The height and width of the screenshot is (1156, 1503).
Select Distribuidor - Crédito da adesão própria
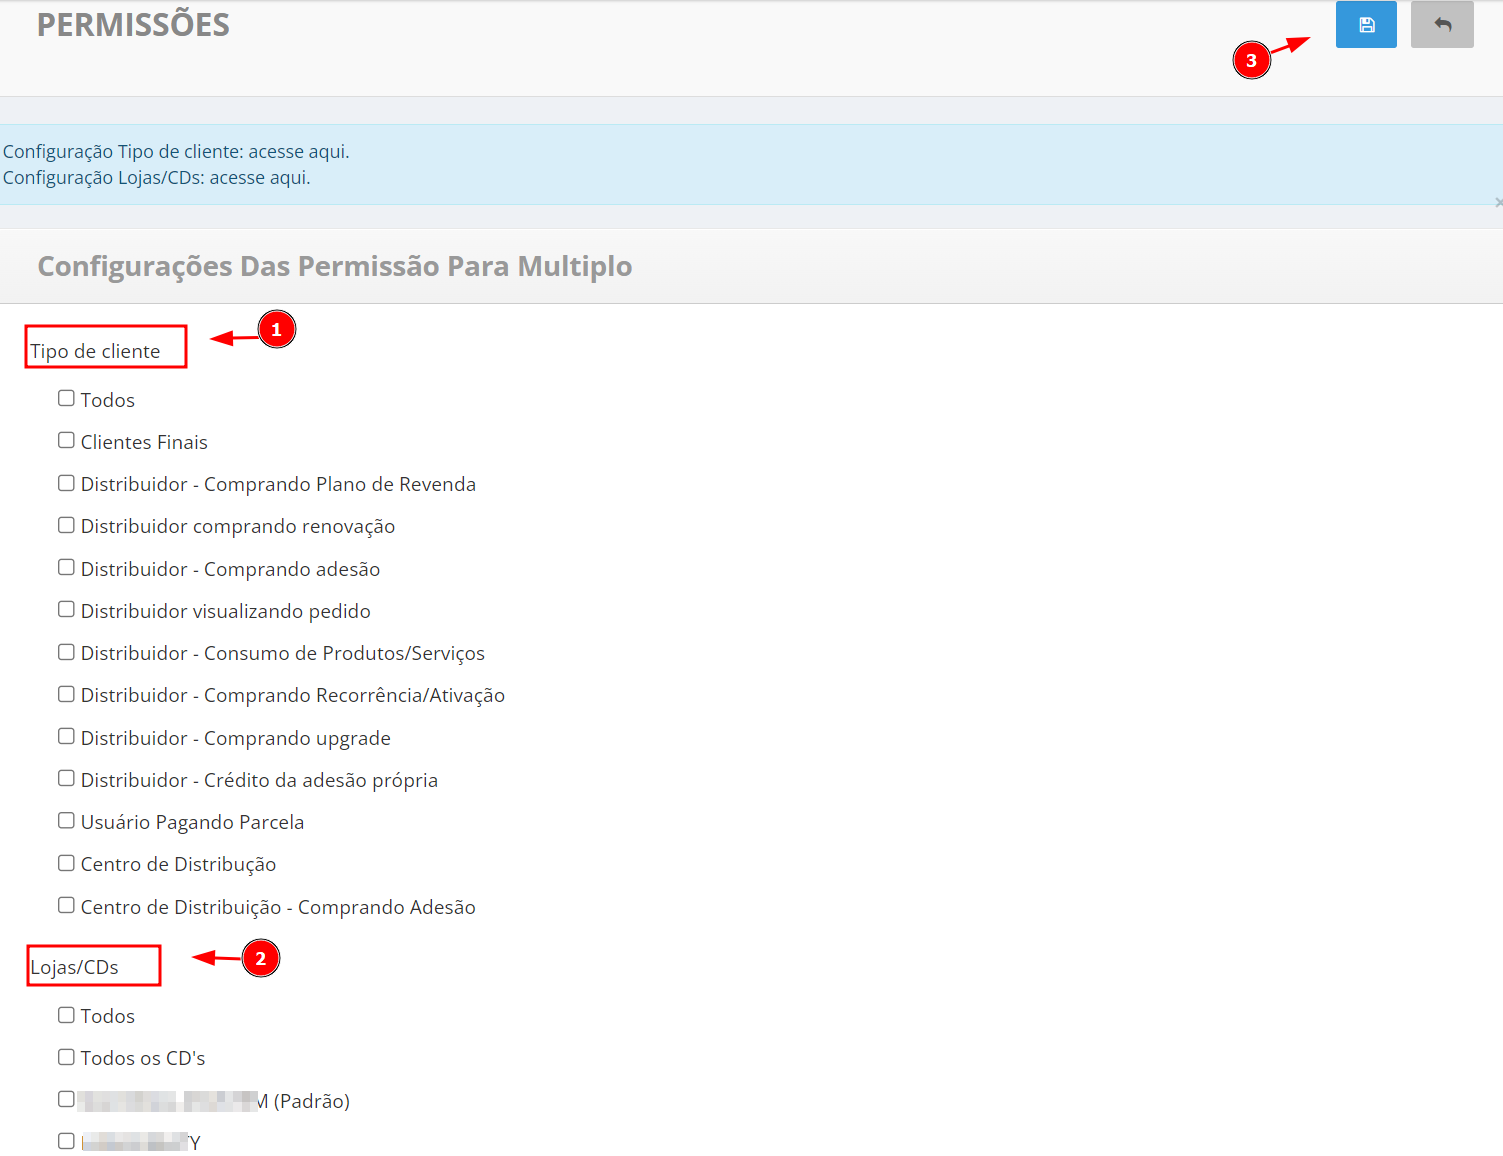66,778
